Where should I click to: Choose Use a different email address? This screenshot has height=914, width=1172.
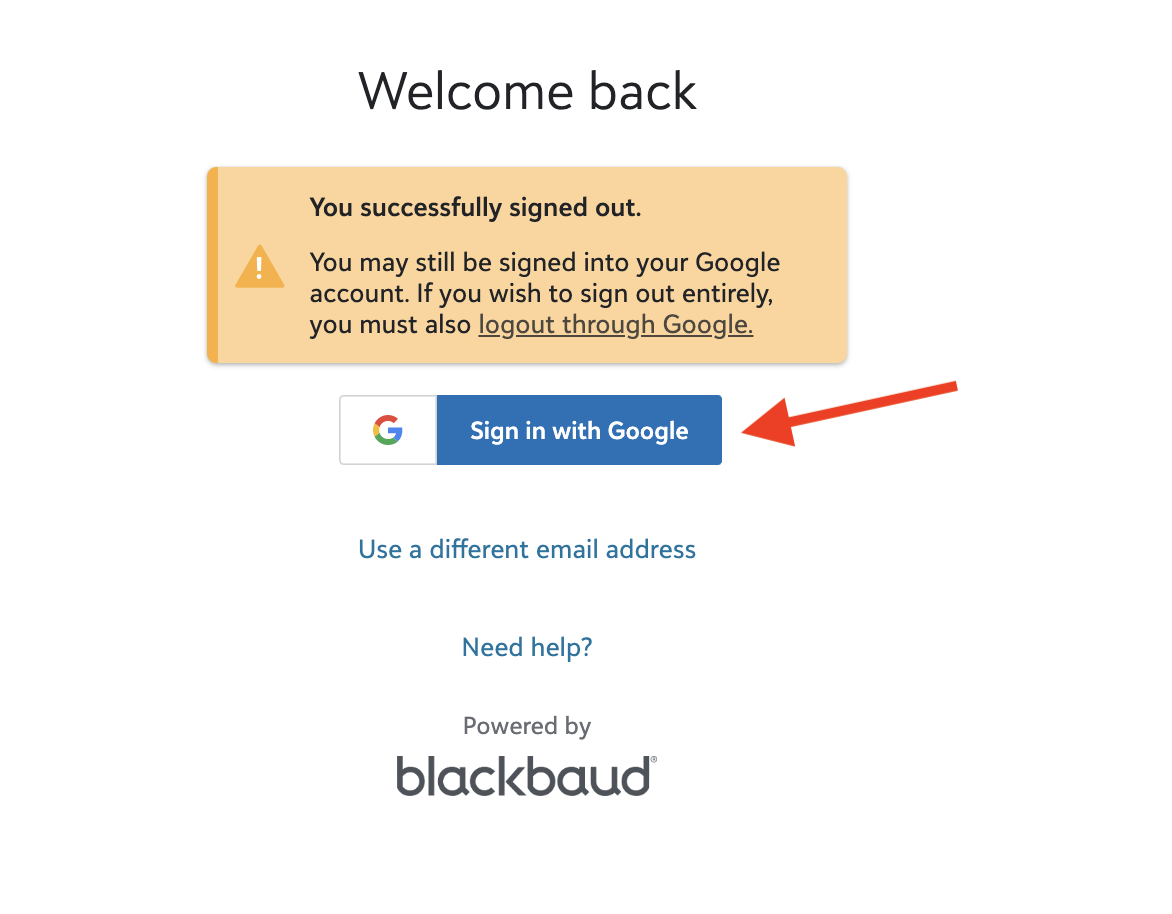pyautogui.click(x=527, y=549)
